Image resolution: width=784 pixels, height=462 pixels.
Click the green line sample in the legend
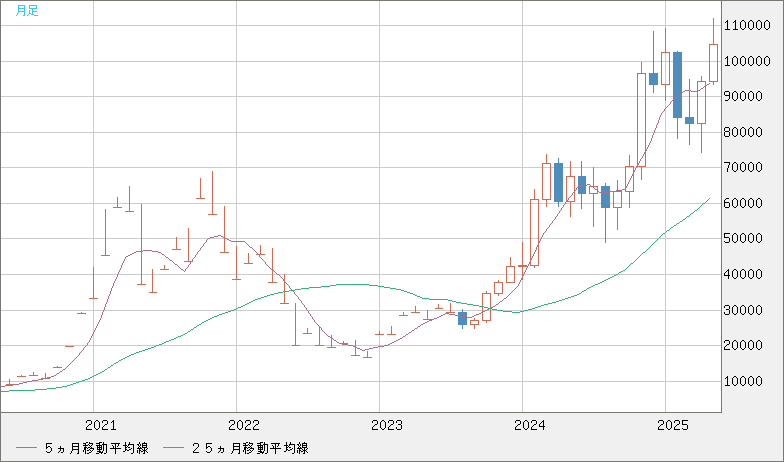(x=174, y=448)
